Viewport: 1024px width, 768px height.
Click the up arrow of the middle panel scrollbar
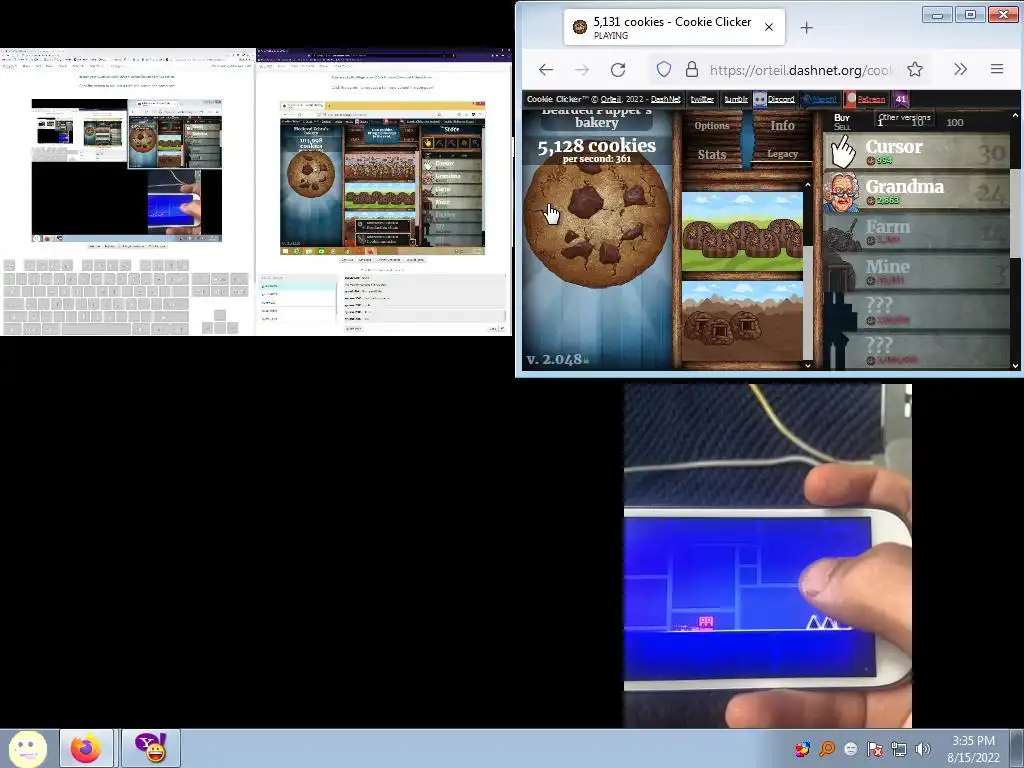[x=808, y=185]
